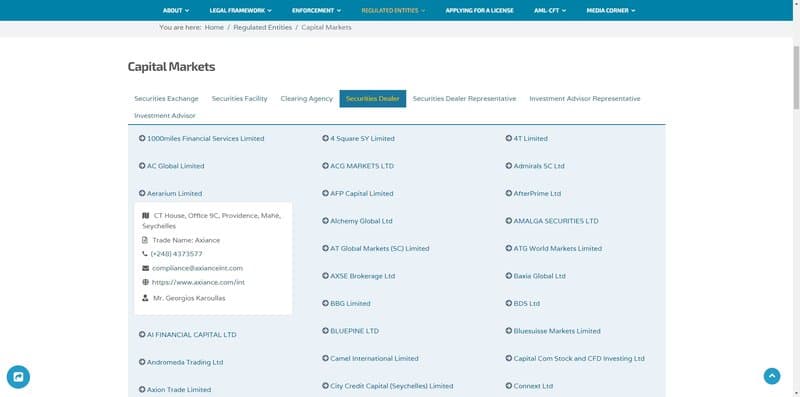This screenshot has height=397, width=800.
Task: Click the arrow icon beside 4T Limited
Action: pos(509,138)
